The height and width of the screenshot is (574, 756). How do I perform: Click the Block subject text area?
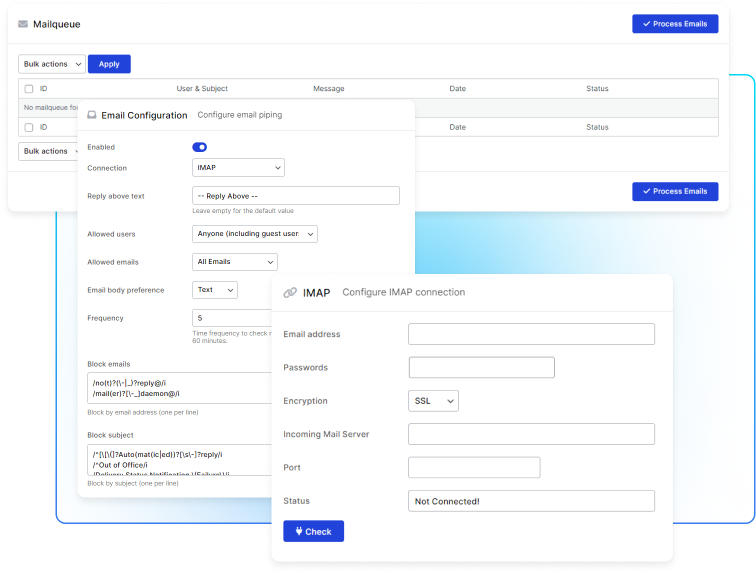tap(179, 460)
